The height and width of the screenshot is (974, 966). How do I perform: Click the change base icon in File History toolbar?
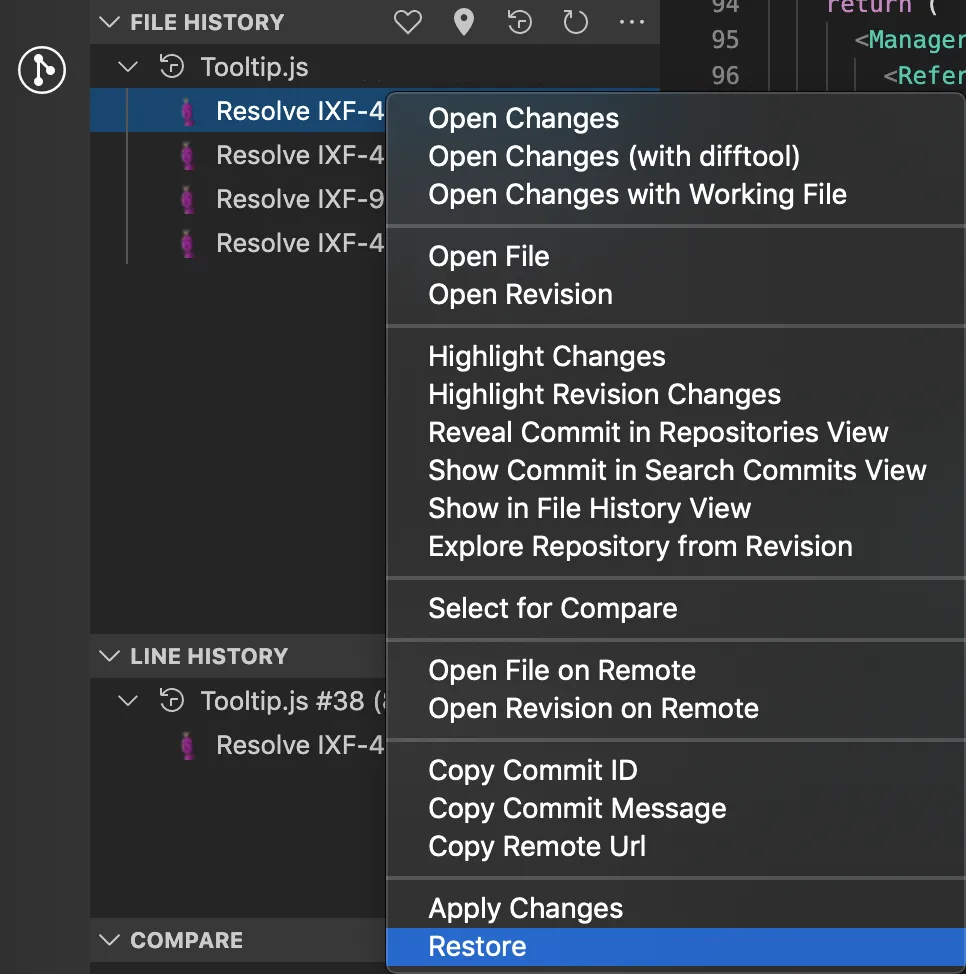pyautogui.click(x=519, y=22)
